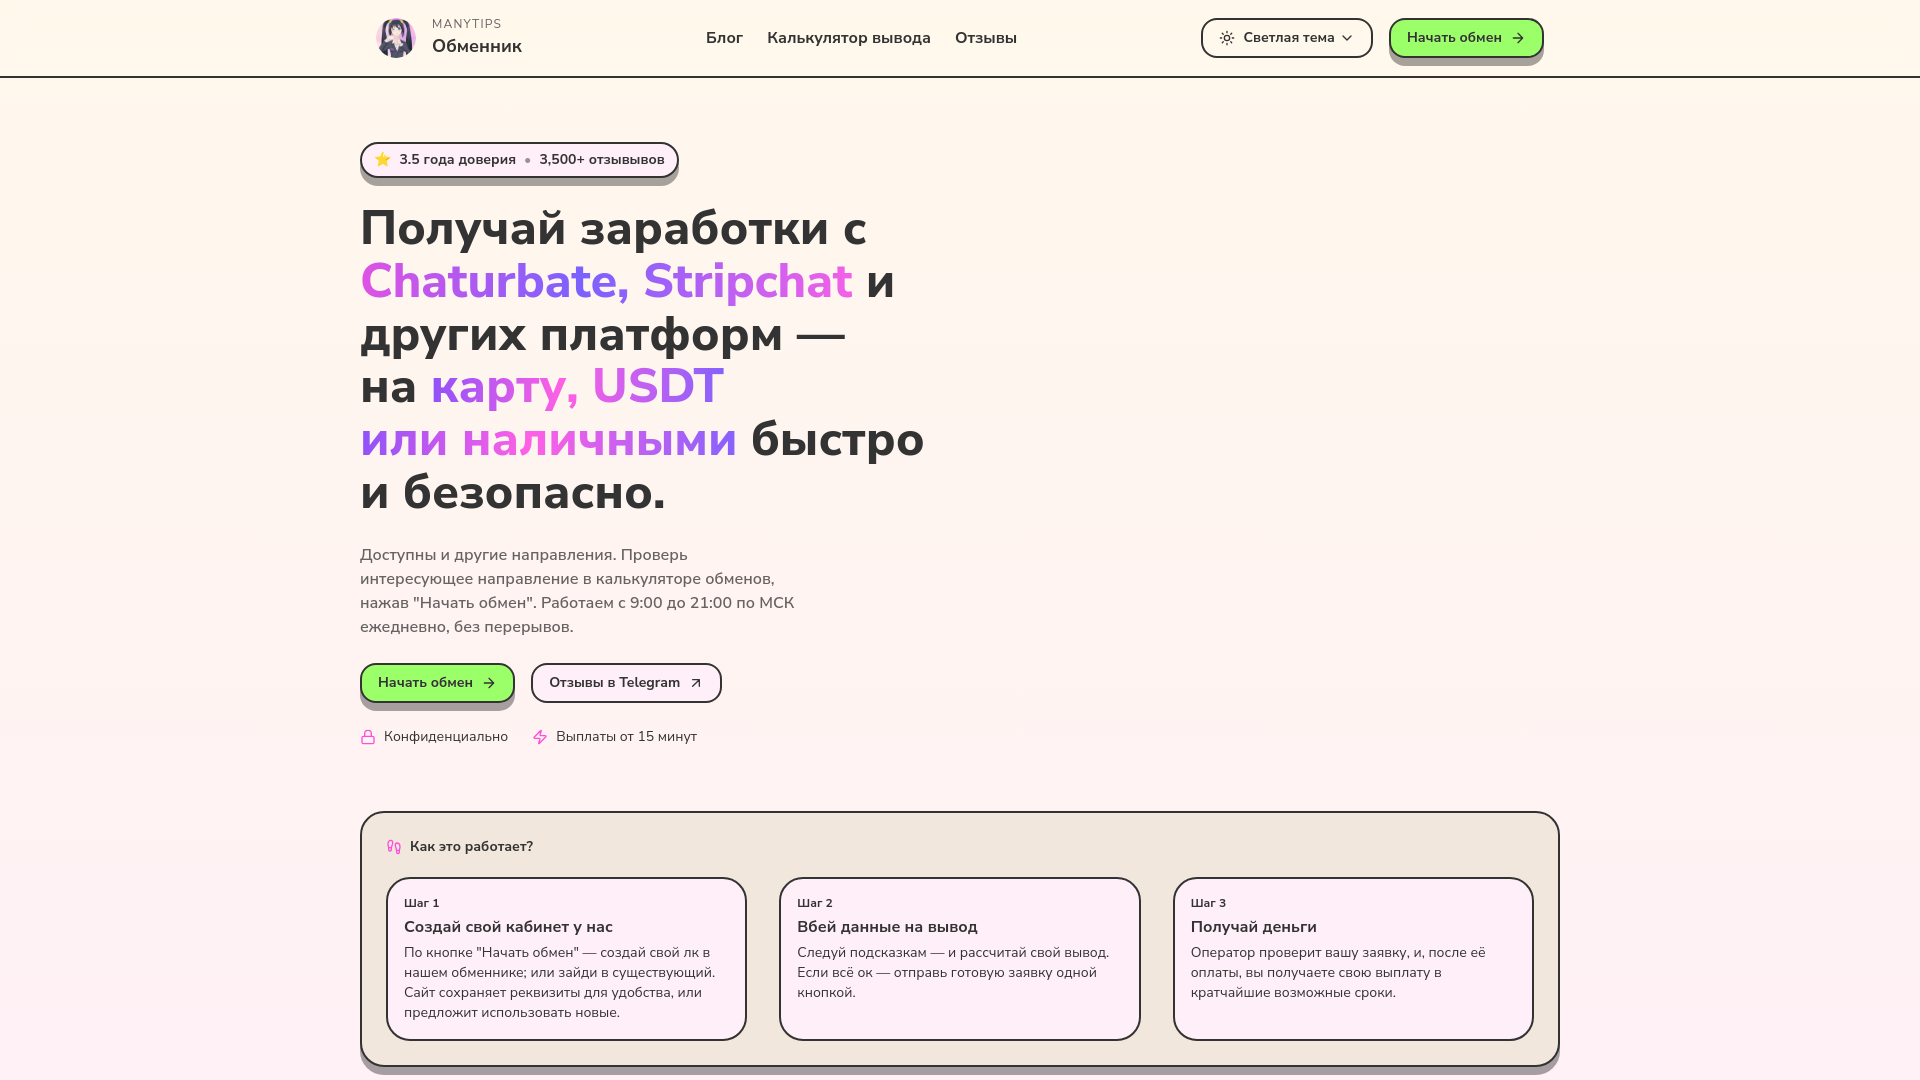The height and width of the screenshot is (1080, 1920).
Task: Click the 'или наличными' gradient text
Action: 548,440
